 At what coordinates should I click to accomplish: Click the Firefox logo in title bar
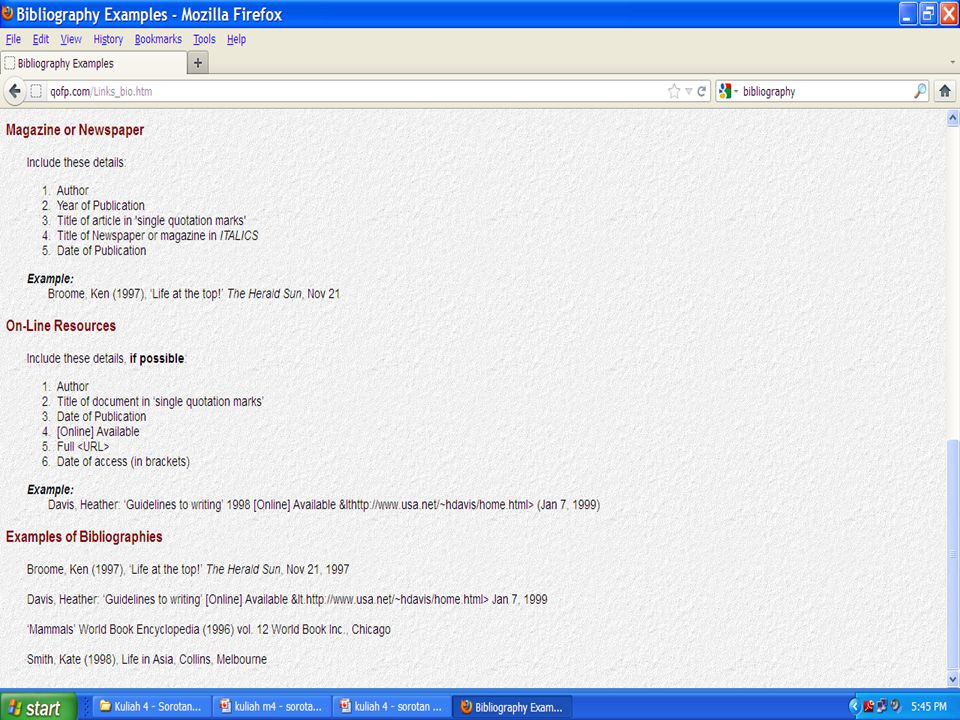click(x=7, y=13)
